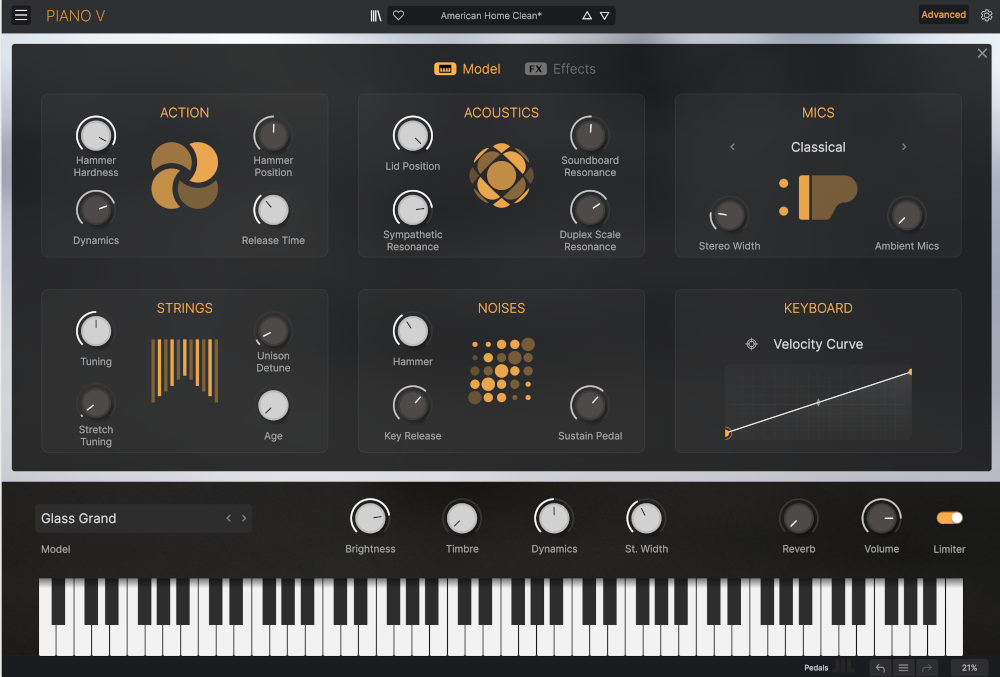Open the hamburger menu at top left

[x=20, y=15]
